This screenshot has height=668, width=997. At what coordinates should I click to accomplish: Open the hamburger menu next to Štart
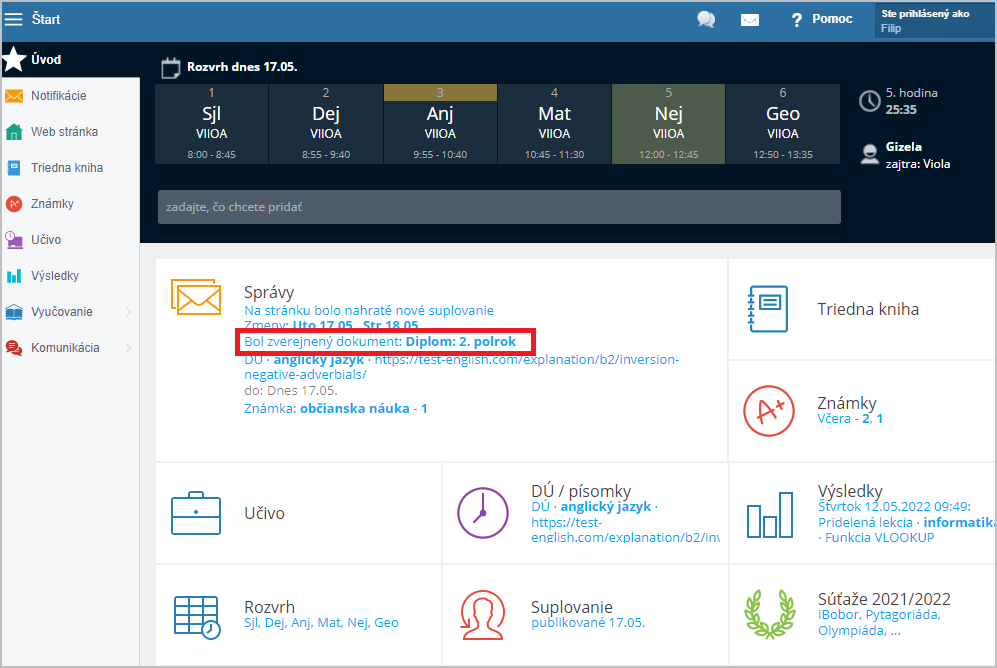[x=13, y=19]
